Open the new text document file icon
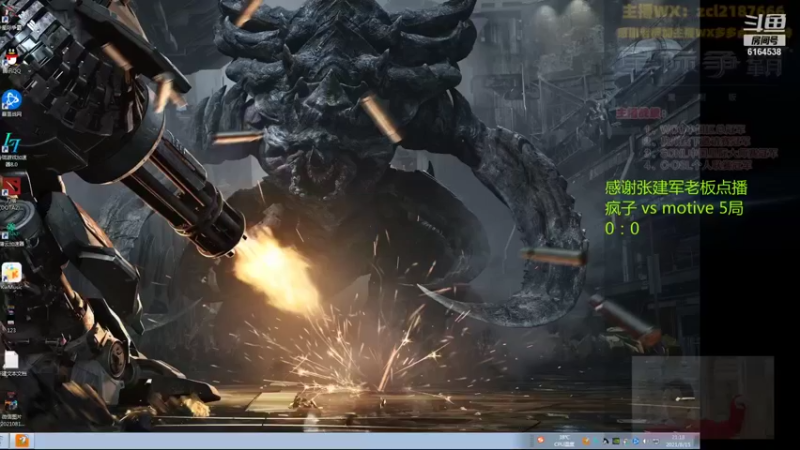800x450 pixels. click(11, 361)
